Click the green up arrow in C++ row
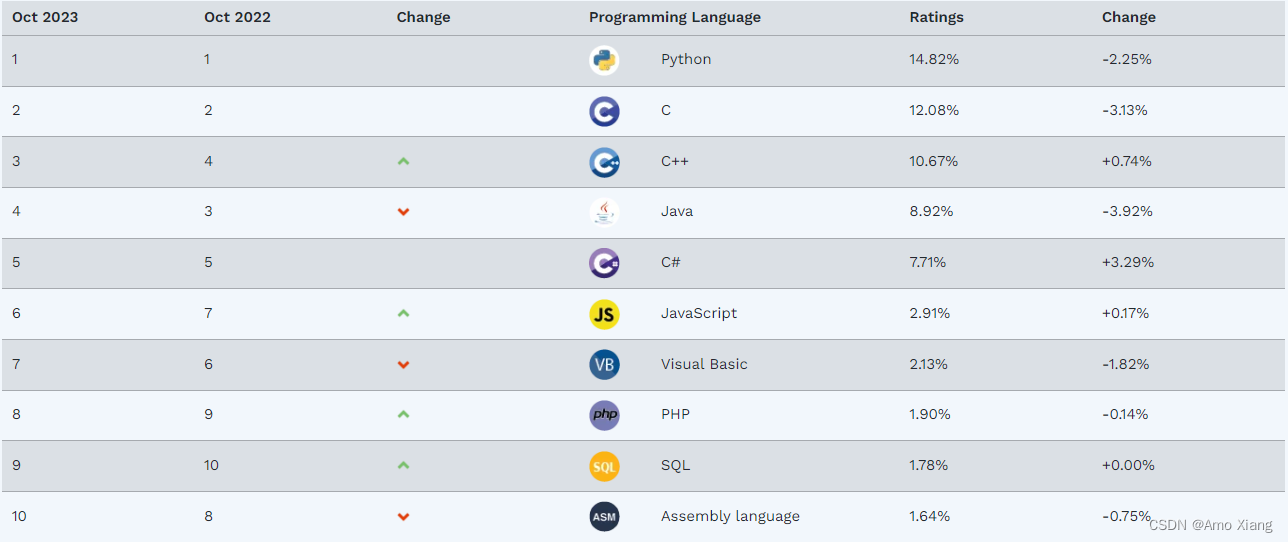Image resolution: width=1288 pixels, height=542 pixels. [x=403, y=161]
